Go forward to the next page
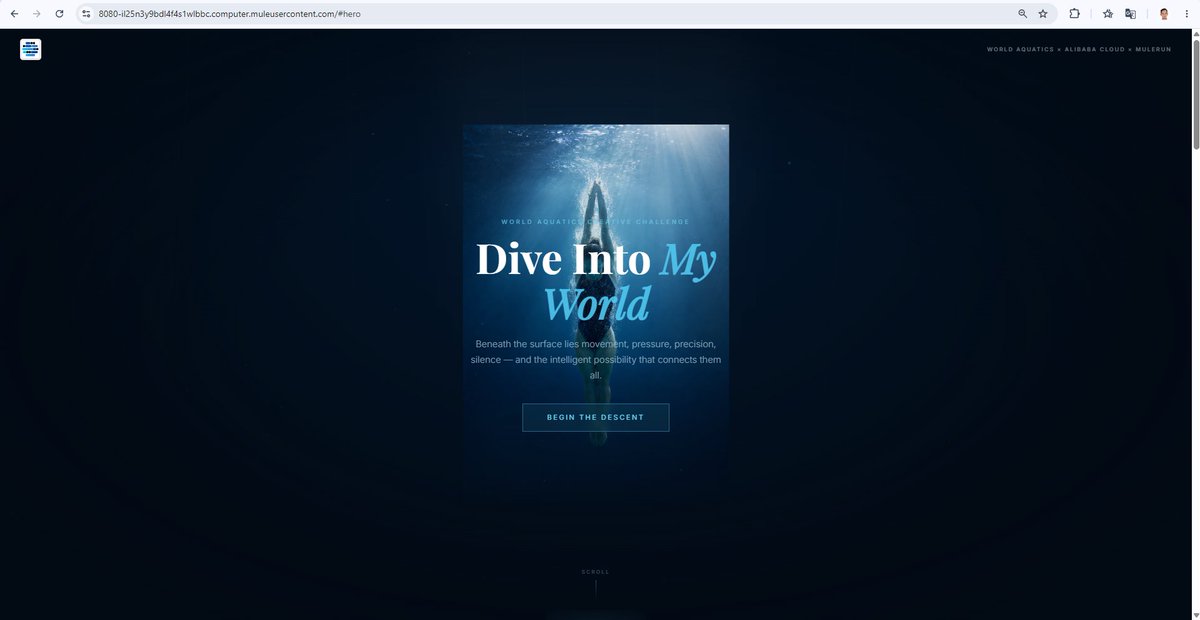The image size is (1200, 620). pos(37,14)
